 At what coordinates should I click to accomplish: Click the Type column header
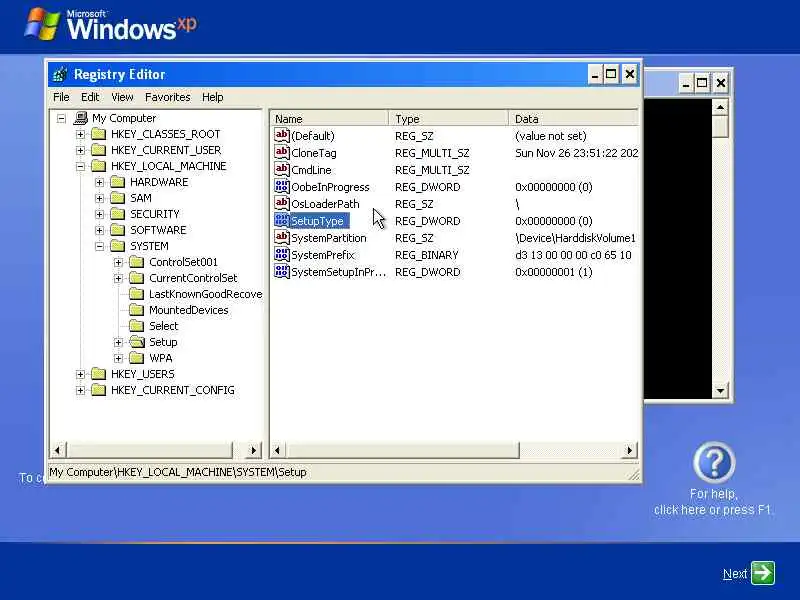click(x=448, y=119)
